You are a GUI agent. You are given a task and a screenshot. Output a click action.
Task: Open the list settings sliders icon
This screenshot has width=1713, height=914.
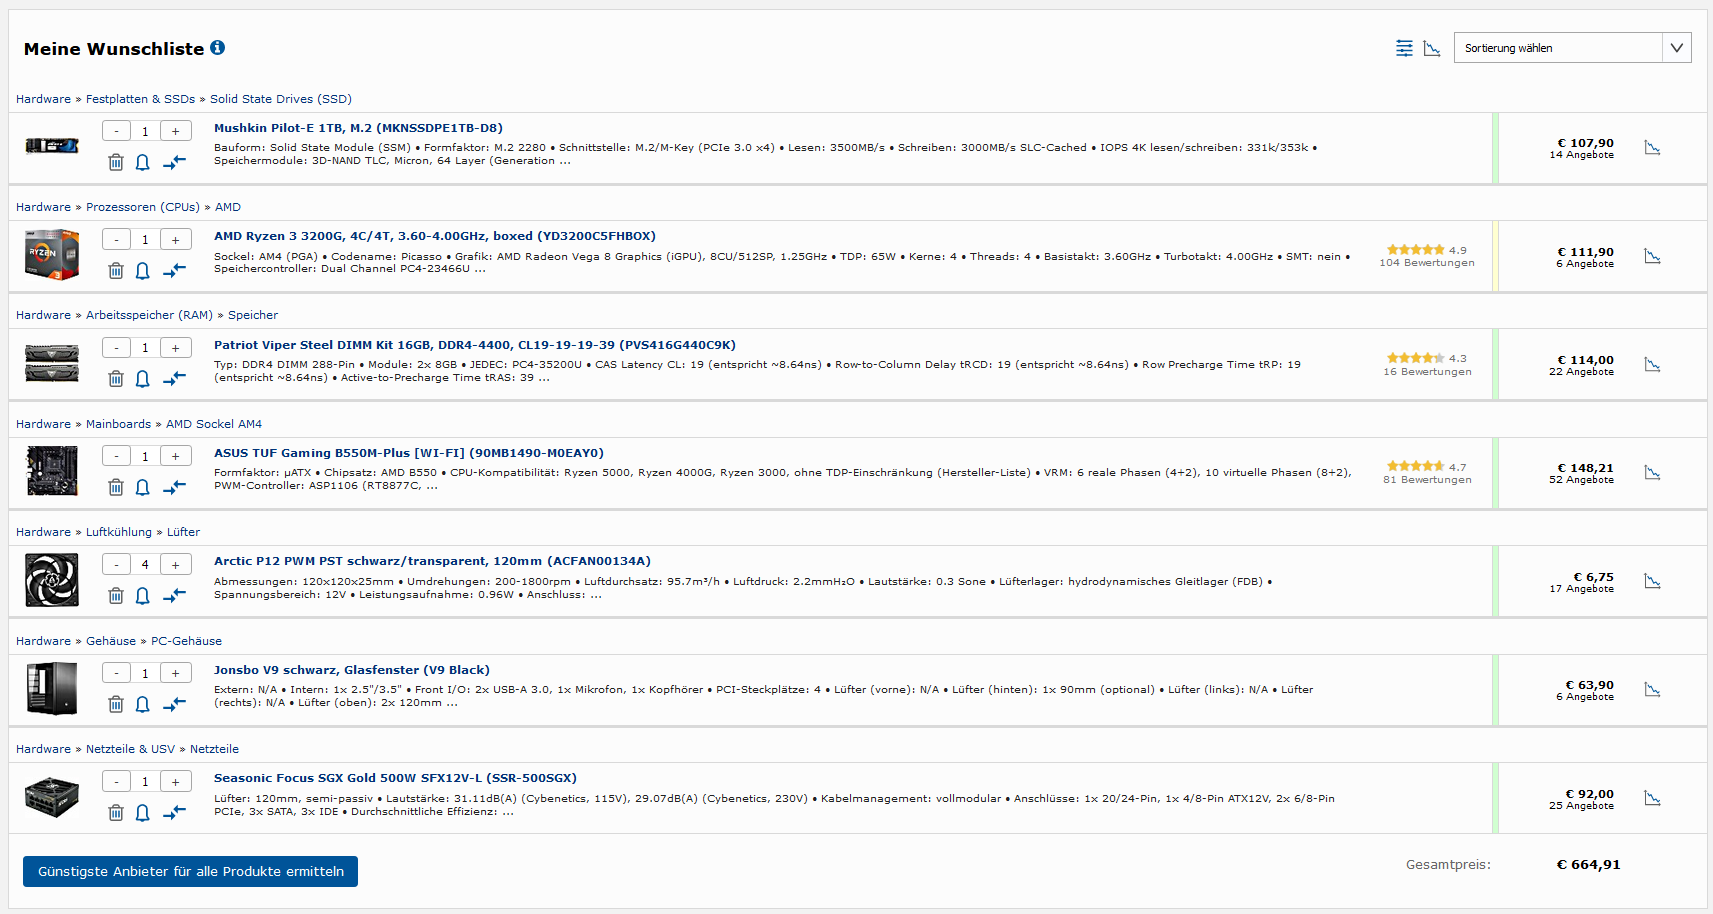pyautogui.click(x=1404, y=48)
